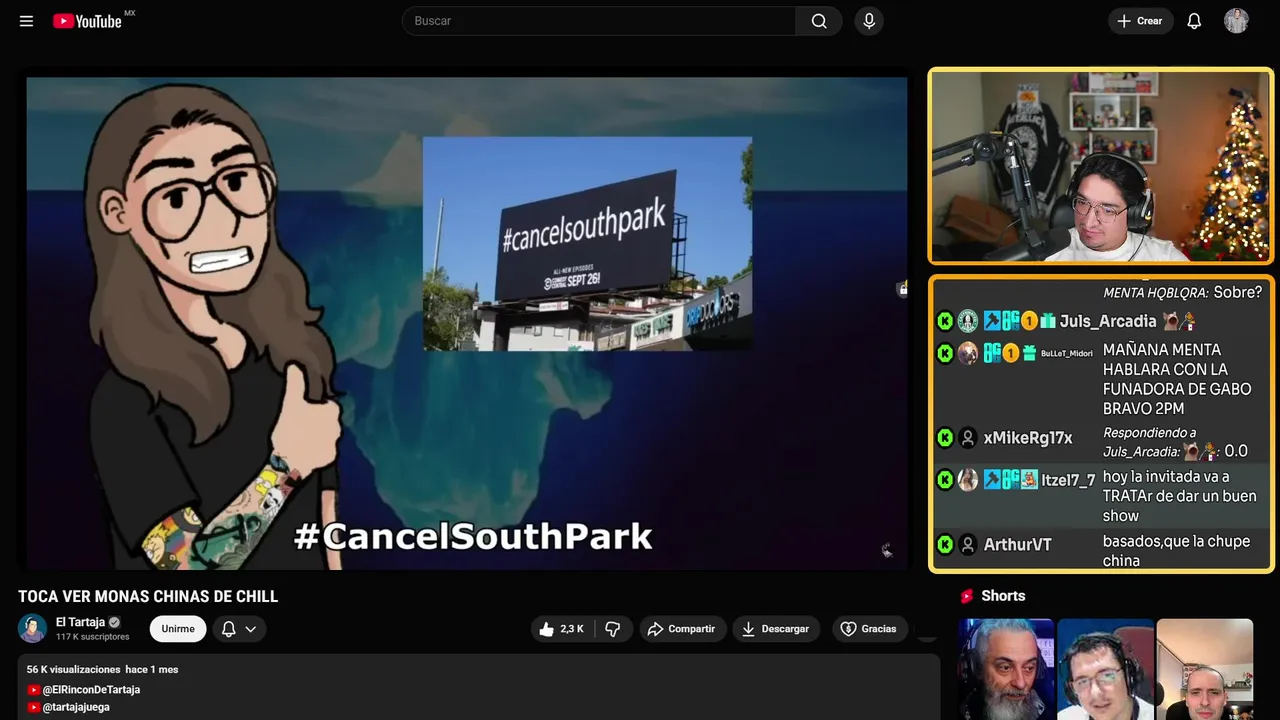Open the first Shorts thumbnail, bearded man

(1006, 669)
